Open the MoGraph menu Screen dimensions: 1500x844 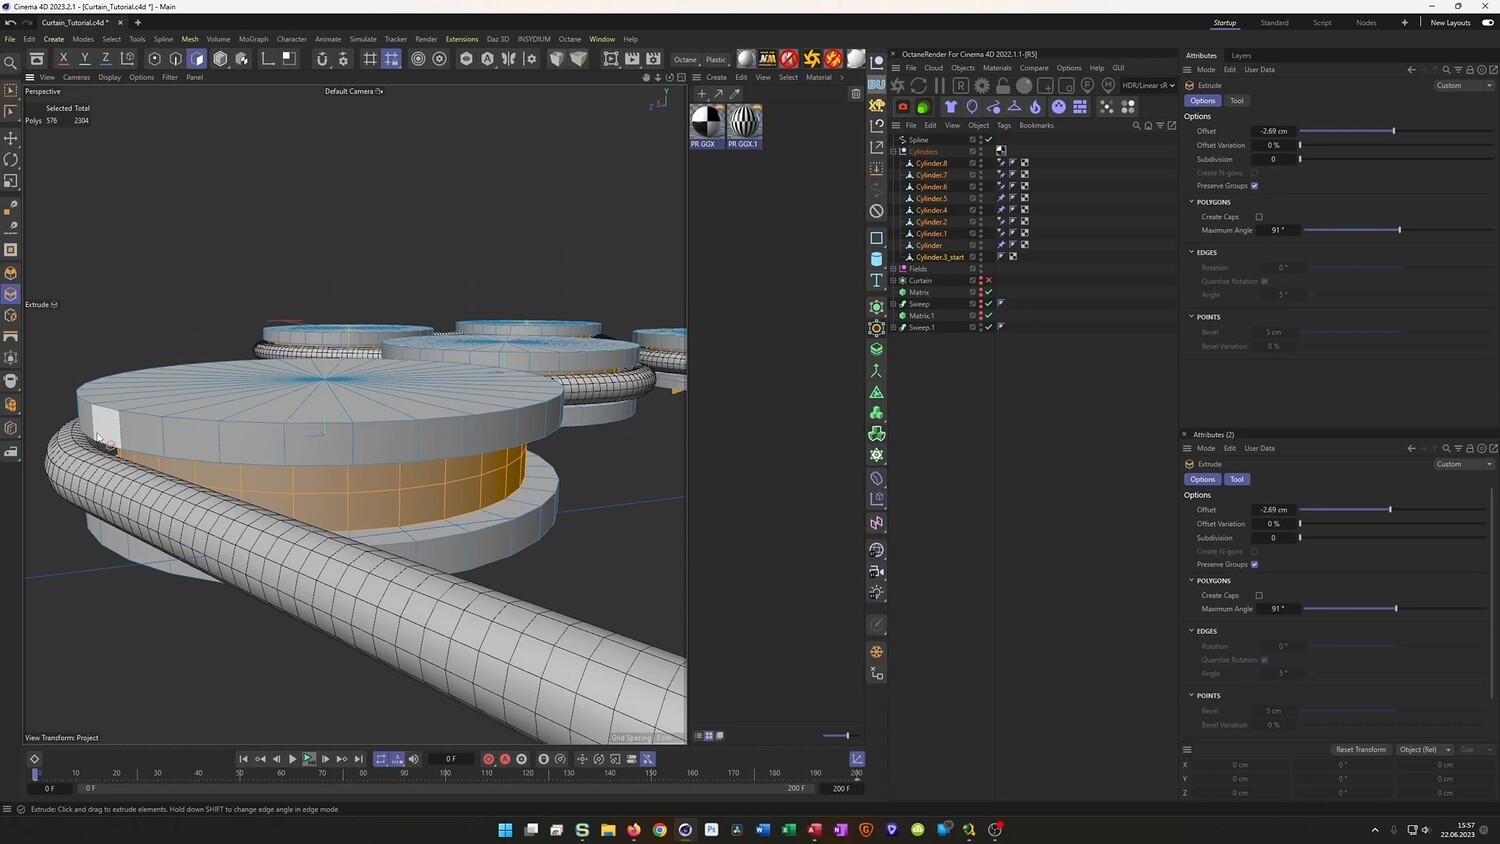coord(253,39)
